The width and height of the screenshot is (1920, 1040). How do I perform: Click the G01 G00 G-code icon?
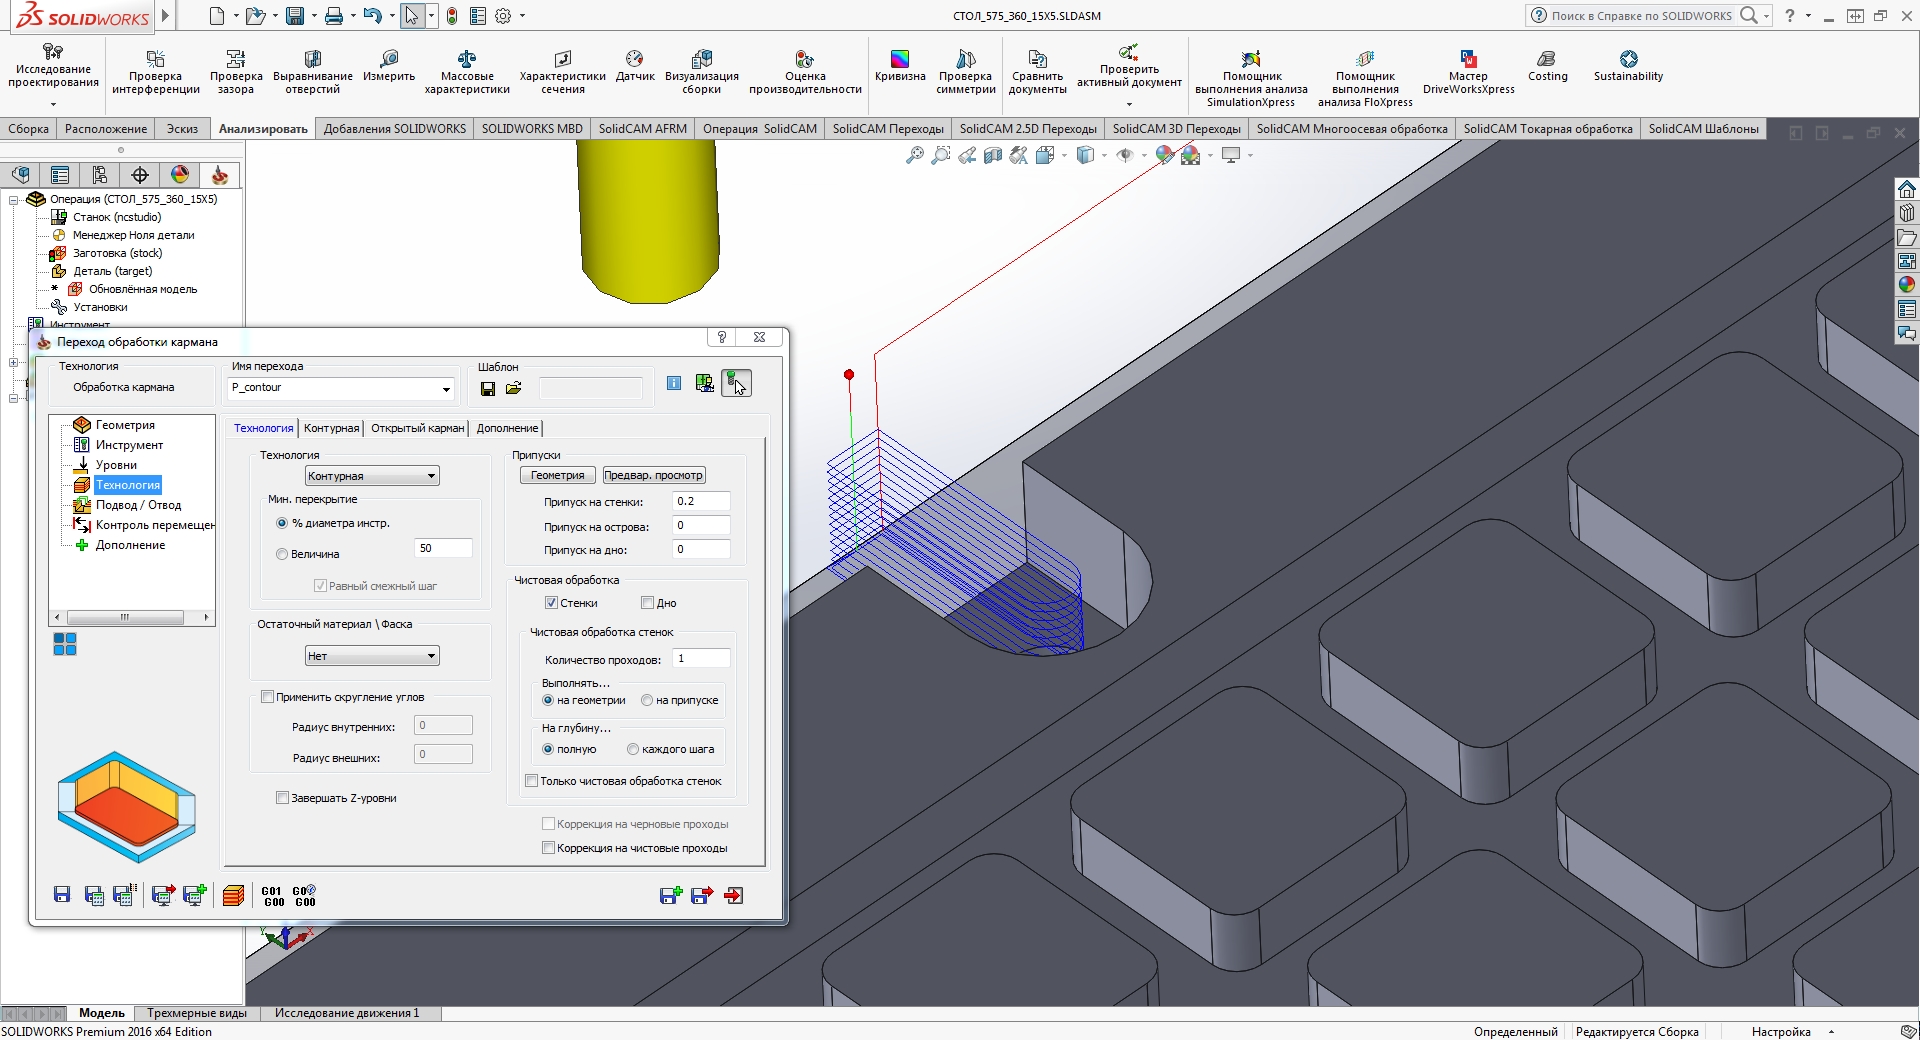(x=273, y=896)
